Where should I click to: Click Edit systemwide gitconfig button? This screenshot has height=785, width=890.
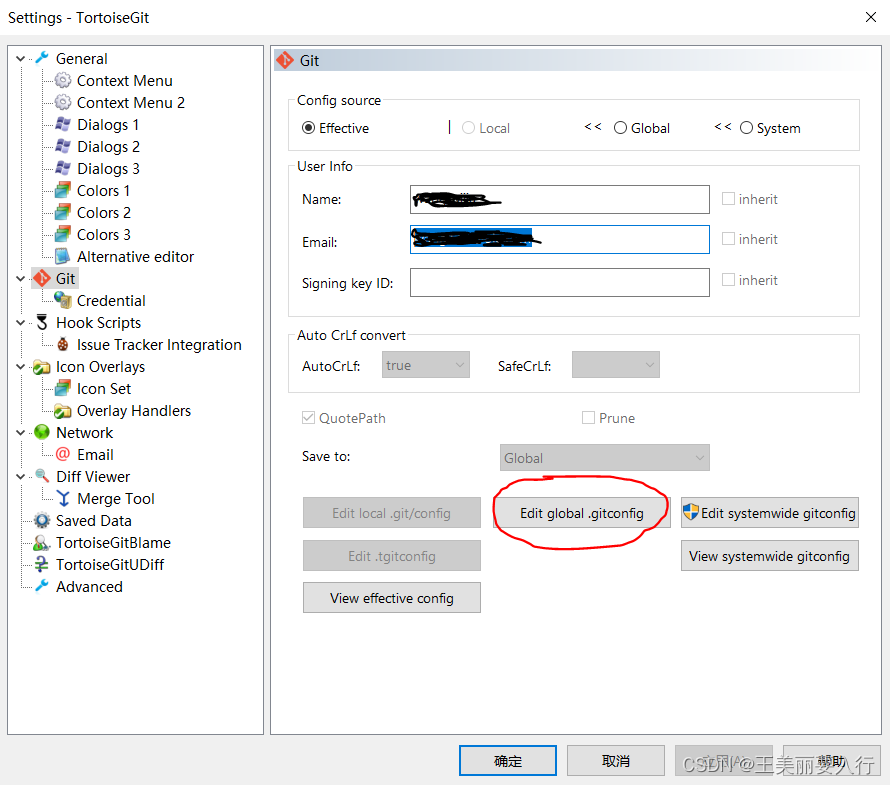pos(770,513)
